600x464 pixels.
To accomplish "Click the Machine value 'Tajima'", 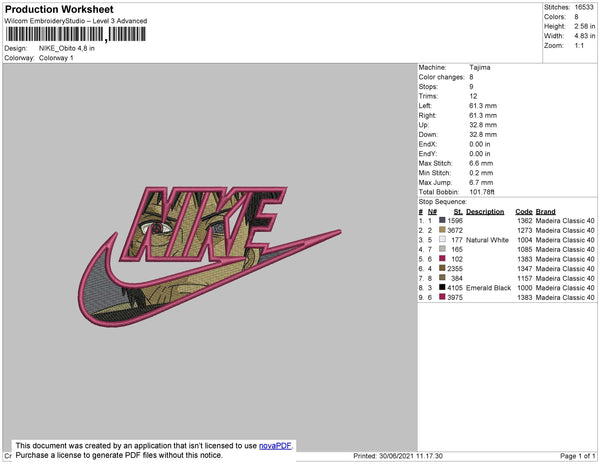I will [x=480, y=67].
